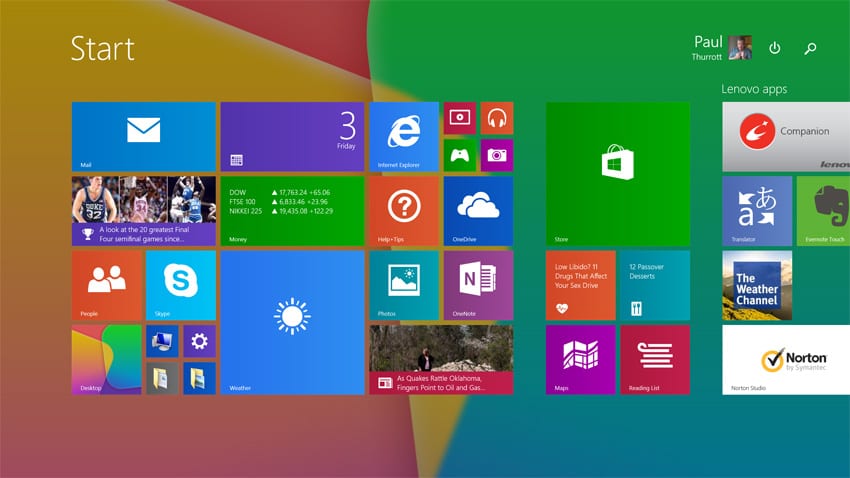Viewport: 850px width, 478px height.
Task: Open the Paul Thurrott user account menu
Action: click(722, 48)
